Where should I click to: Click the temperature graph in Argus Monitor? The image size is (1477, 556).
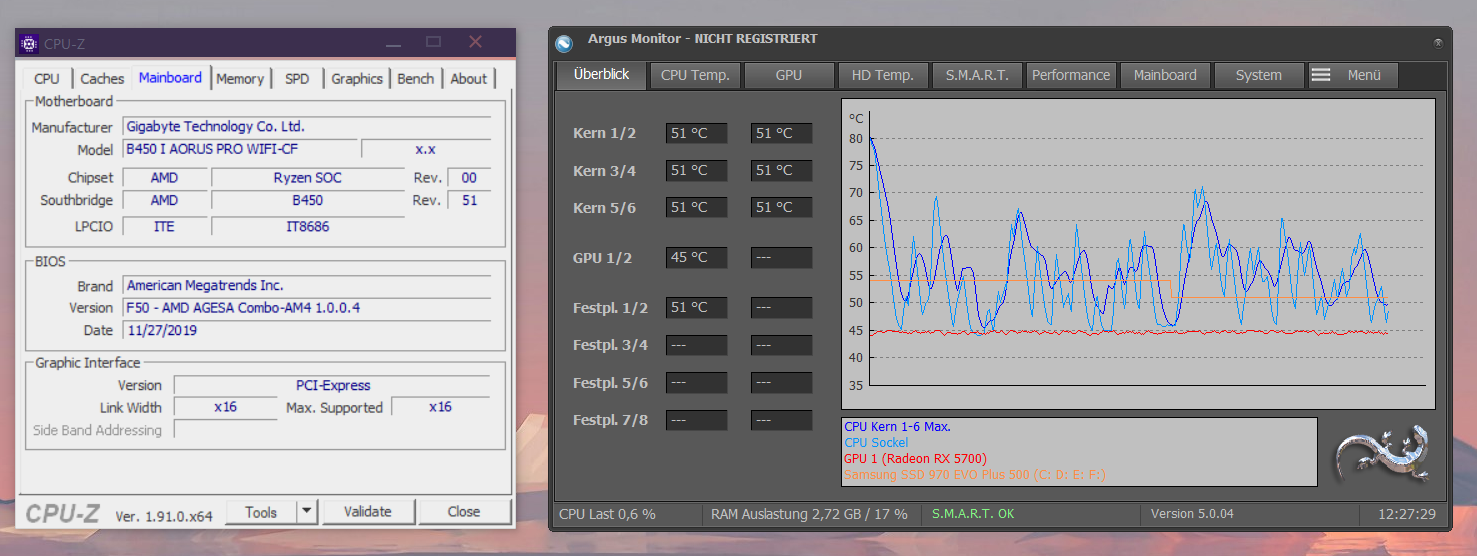pos(1138,253)
